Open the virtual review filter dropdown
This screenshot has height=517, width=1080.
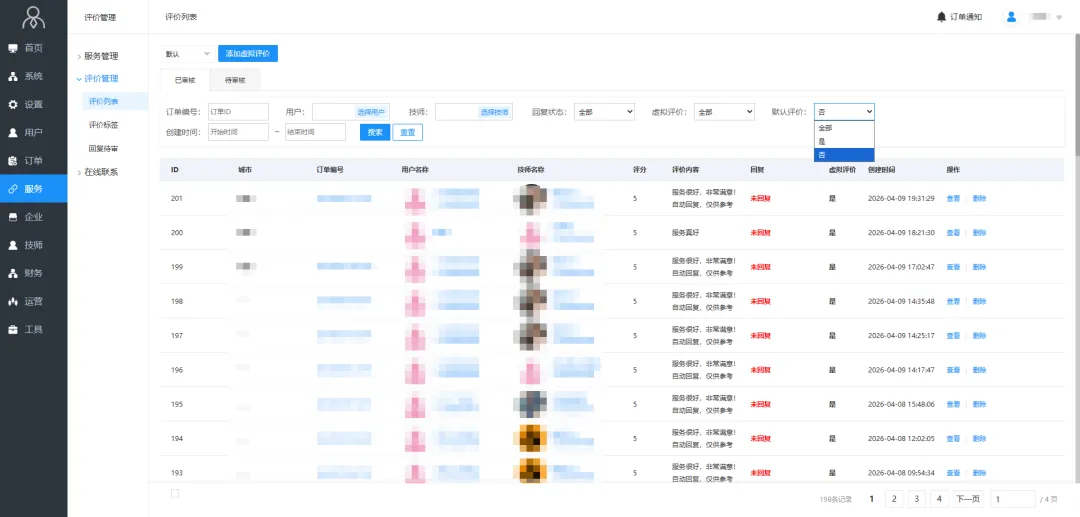coord(724,112)
